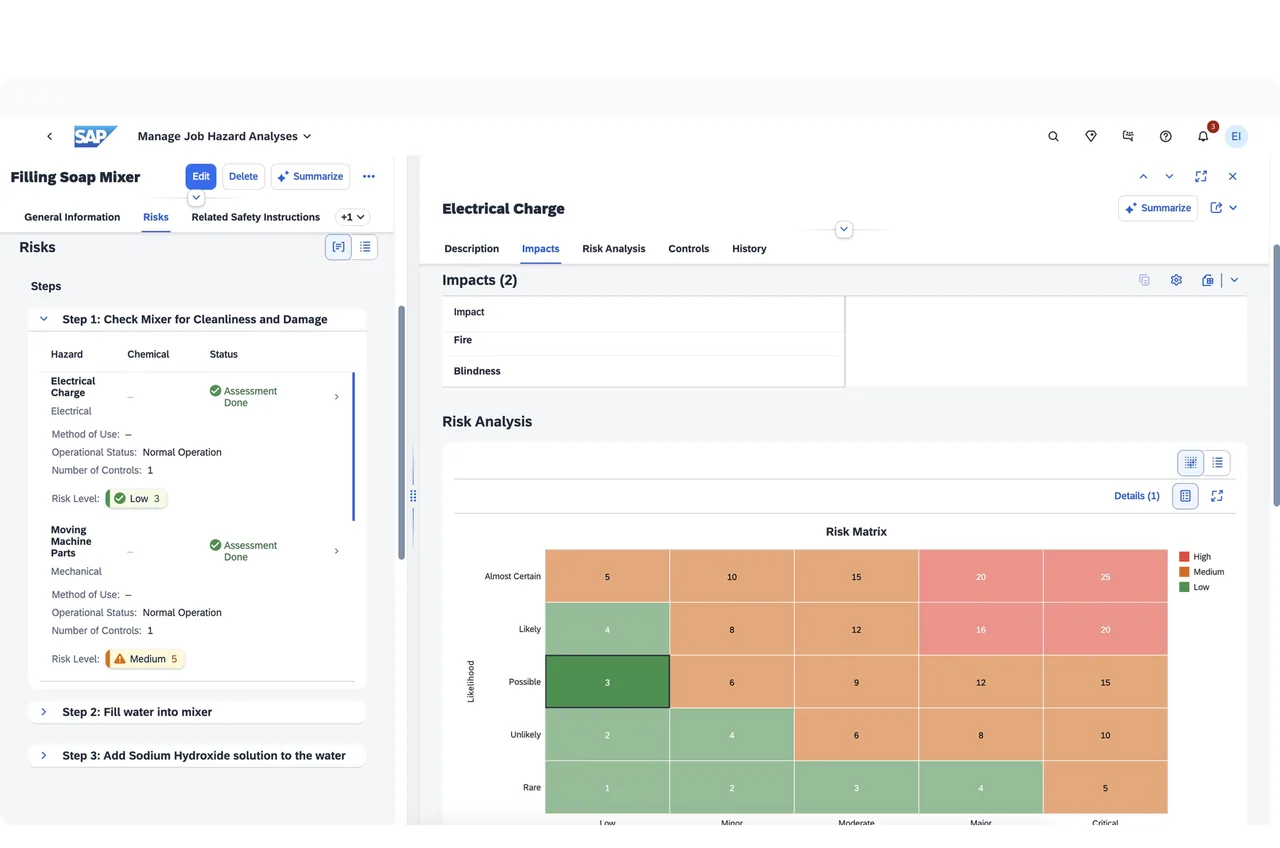Open the Moving Machine Parts row arrow

point(336,551)
